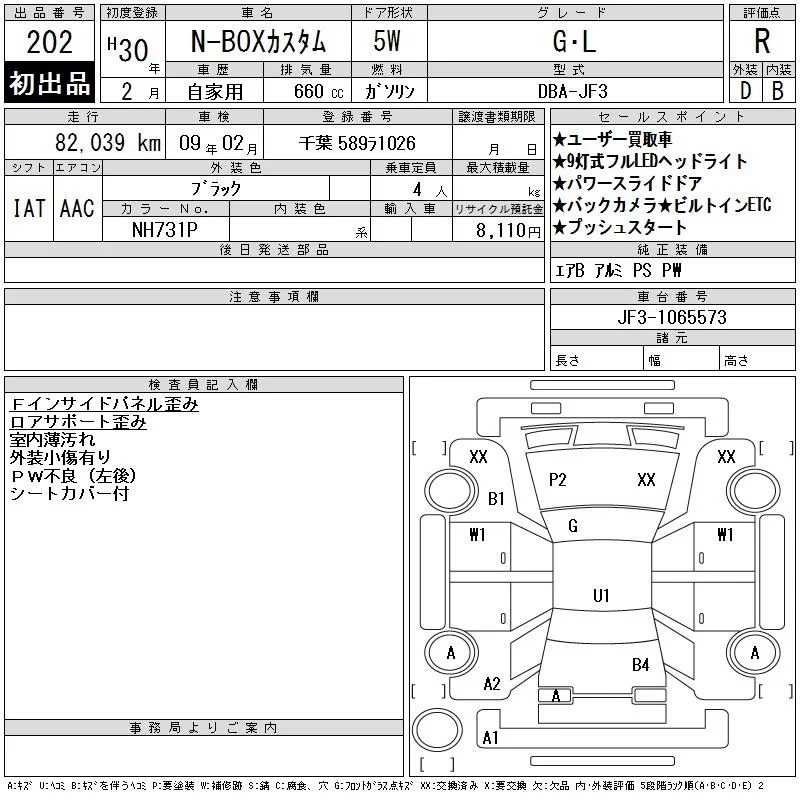The image size is (800, 800).
Task: Click the 検査員記入欄 header
Action: (204, 385)
